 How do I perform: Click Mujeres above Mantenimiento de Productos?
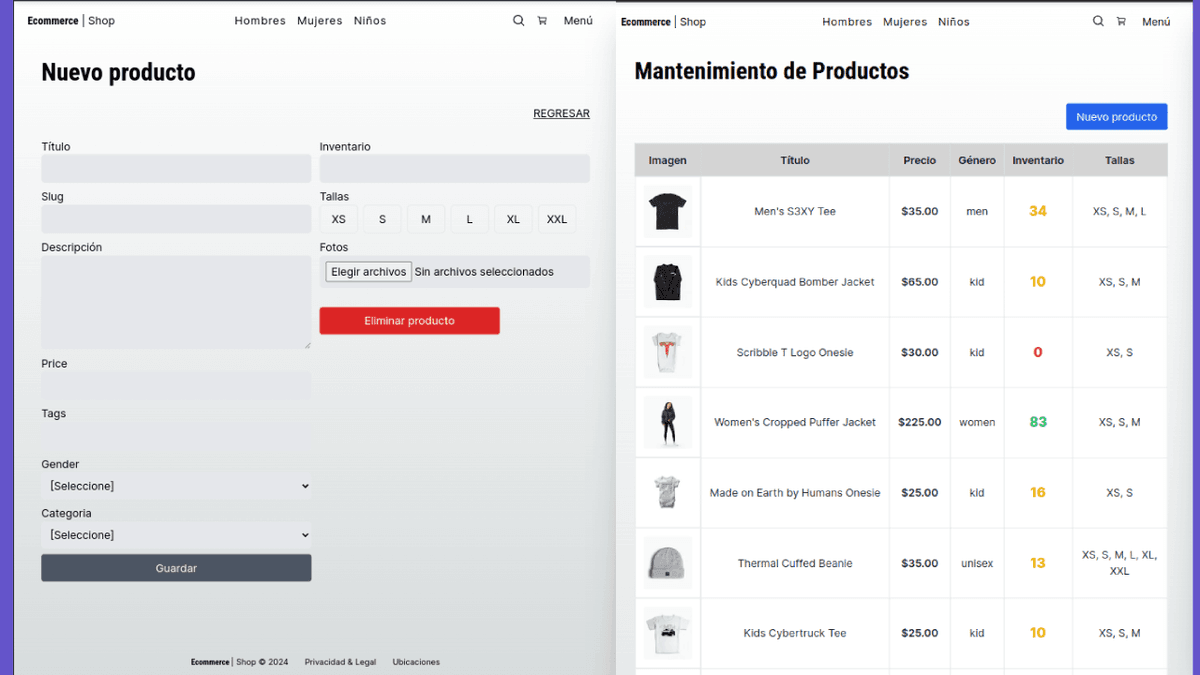pos(905,22)
